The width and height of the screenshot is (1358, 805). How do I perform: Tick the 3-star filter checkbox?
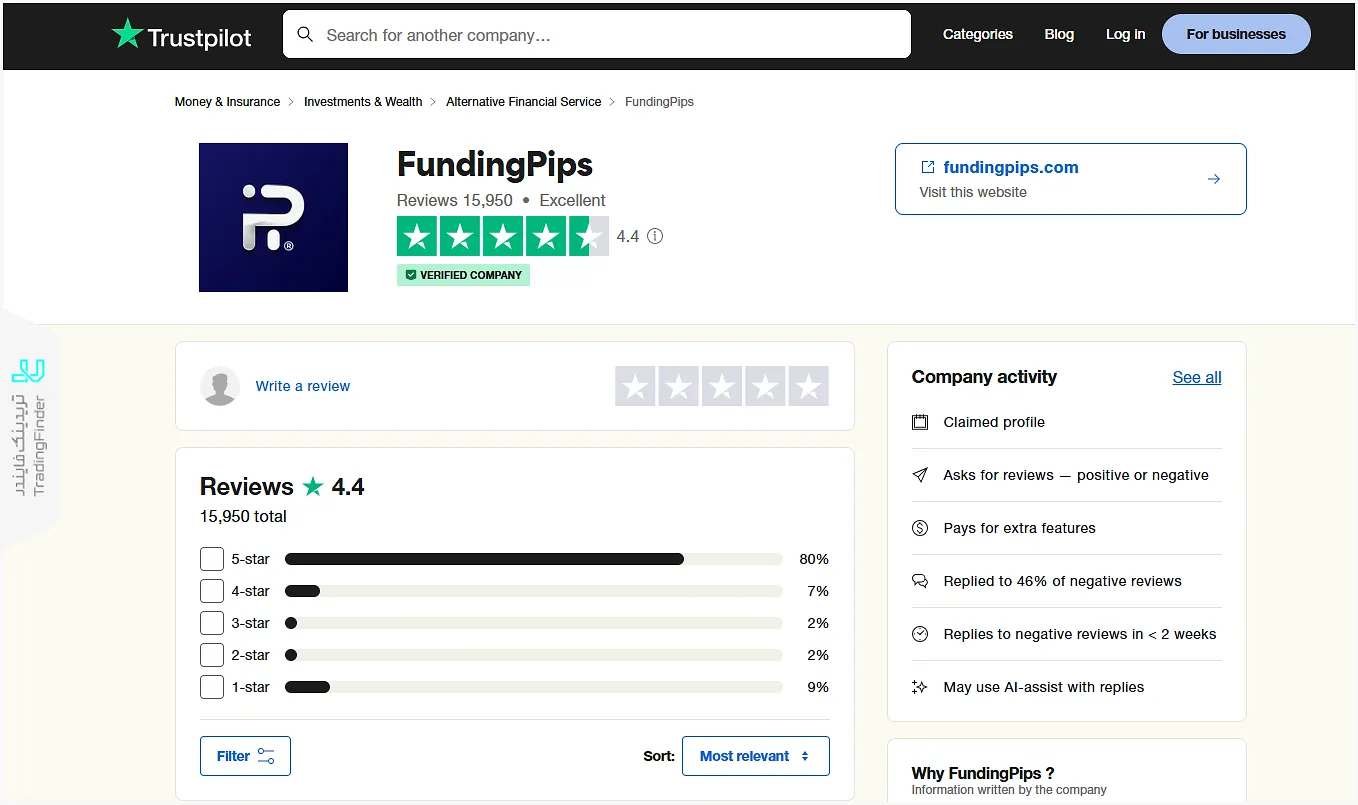[212, 623]
